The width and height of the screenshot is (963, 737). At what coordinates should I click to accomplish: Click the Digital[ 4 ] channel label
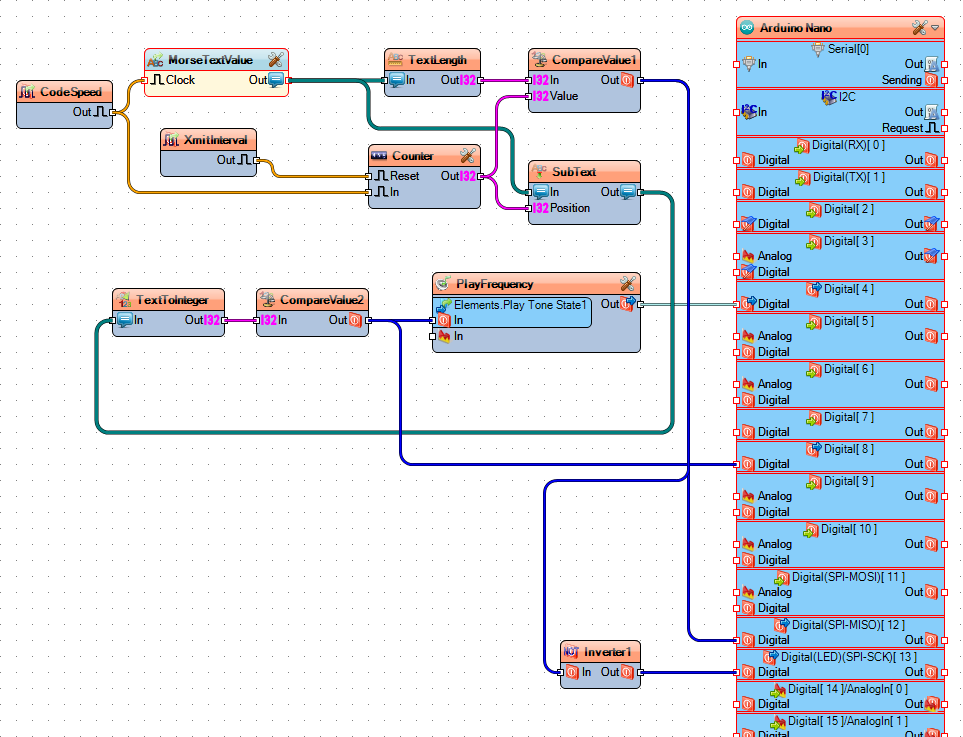click(x=848, y=289)
